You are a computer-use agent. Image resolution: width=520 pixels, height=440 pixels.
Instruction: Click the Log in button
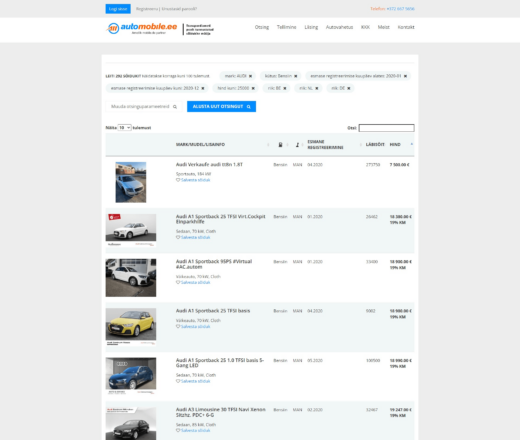[118, 9]
